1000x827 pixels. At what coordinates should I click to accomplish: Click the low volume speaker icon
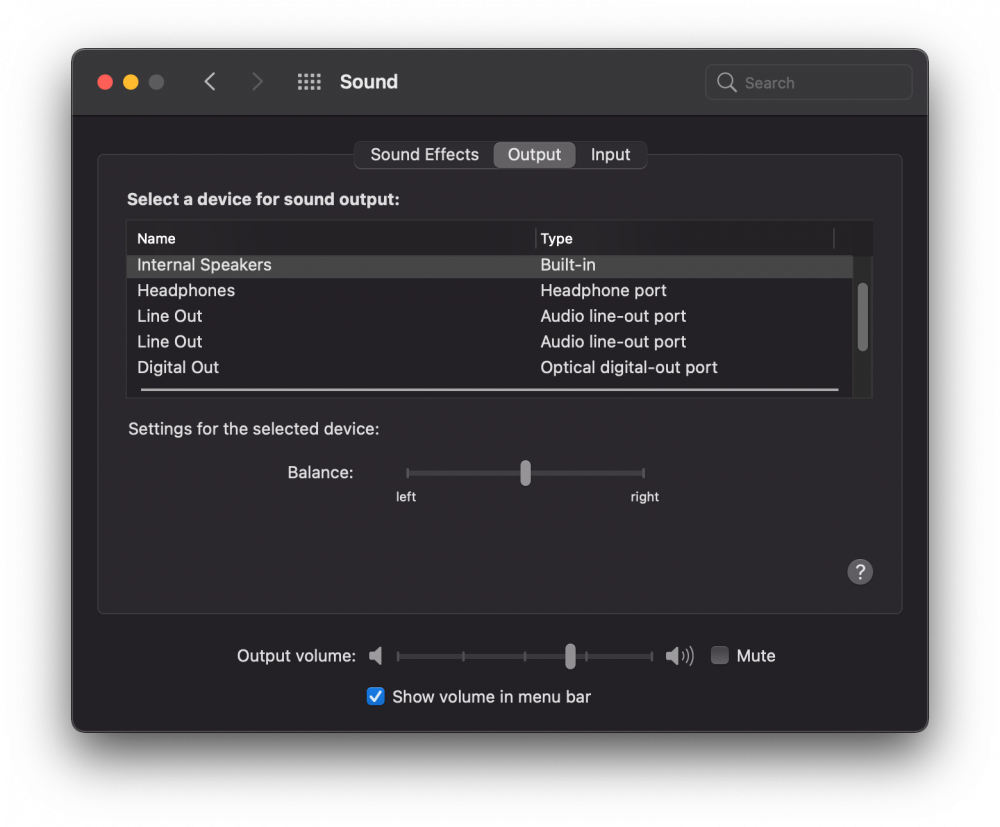click(376, 655)
